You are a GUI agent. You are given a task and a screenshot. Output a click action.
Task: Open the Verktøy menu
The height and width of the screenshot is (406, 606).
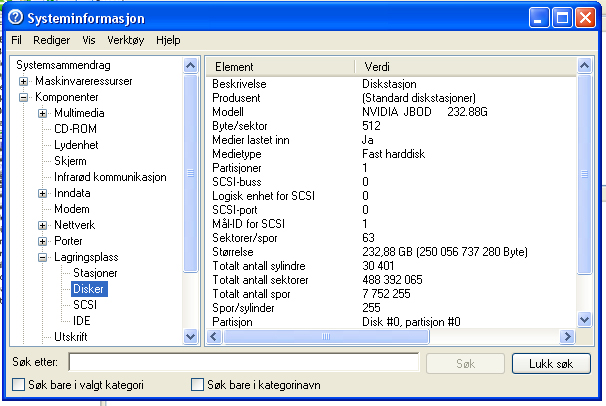click(126, 40)
